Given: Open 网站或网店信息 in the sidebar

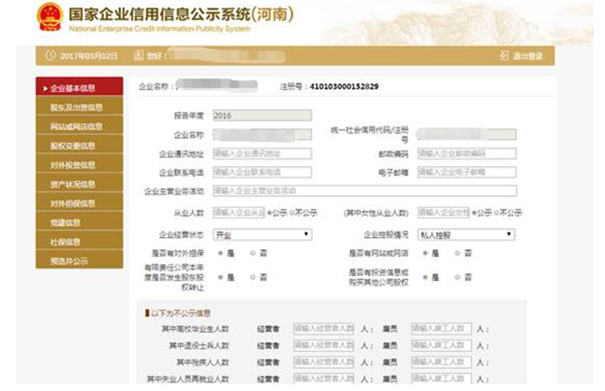Looking at the screenshot, I should click(x=79, y=125).
